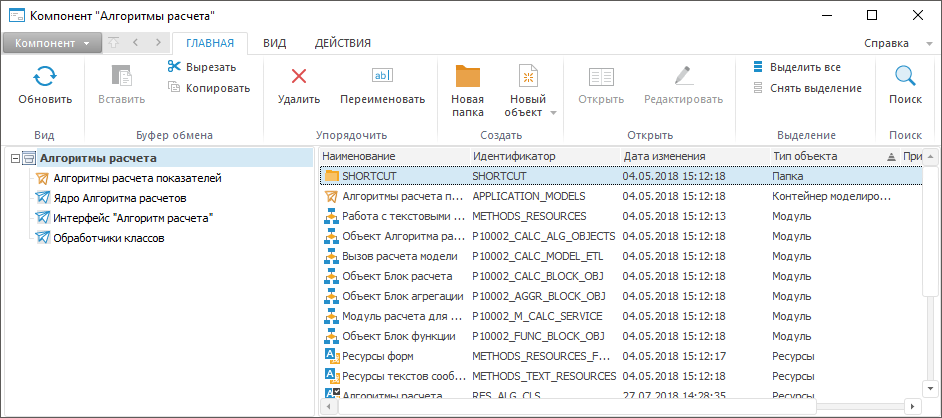Click Deselect (Снять выделение)
942x418 pixels.
[x=815, y=88]
